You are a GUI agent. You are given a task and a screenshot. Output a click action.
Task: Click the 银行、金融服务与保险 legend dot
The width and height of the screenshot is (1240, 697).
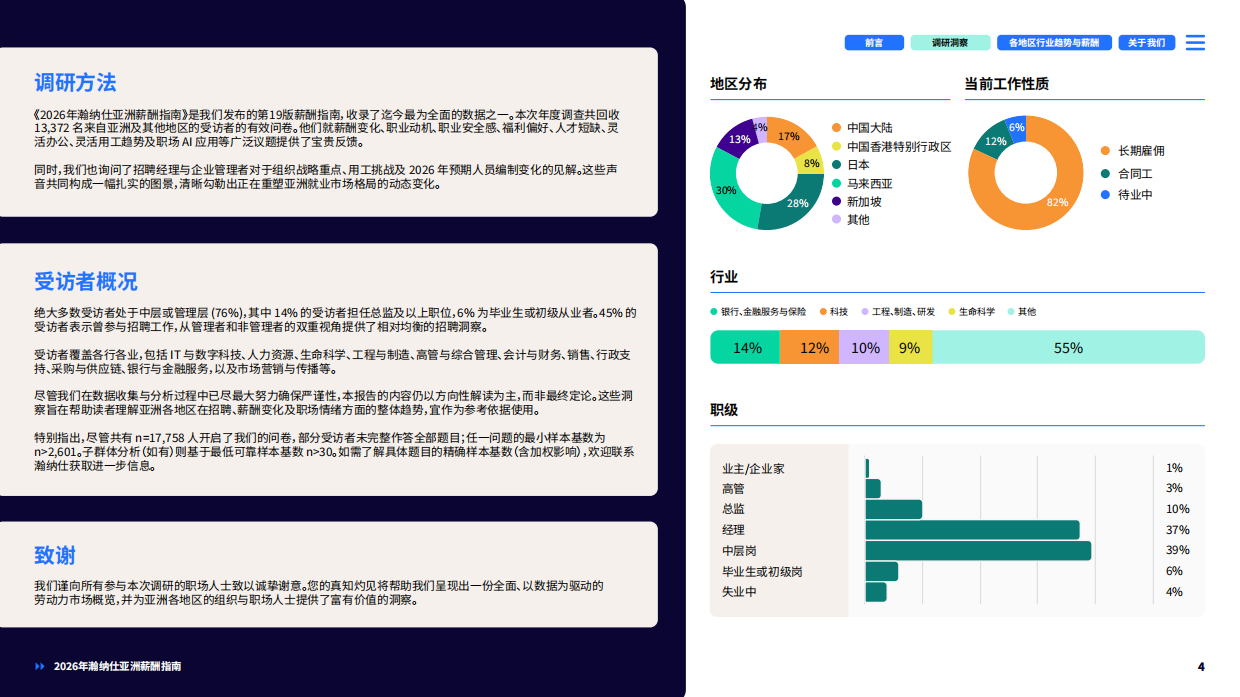tap(714, 312)
